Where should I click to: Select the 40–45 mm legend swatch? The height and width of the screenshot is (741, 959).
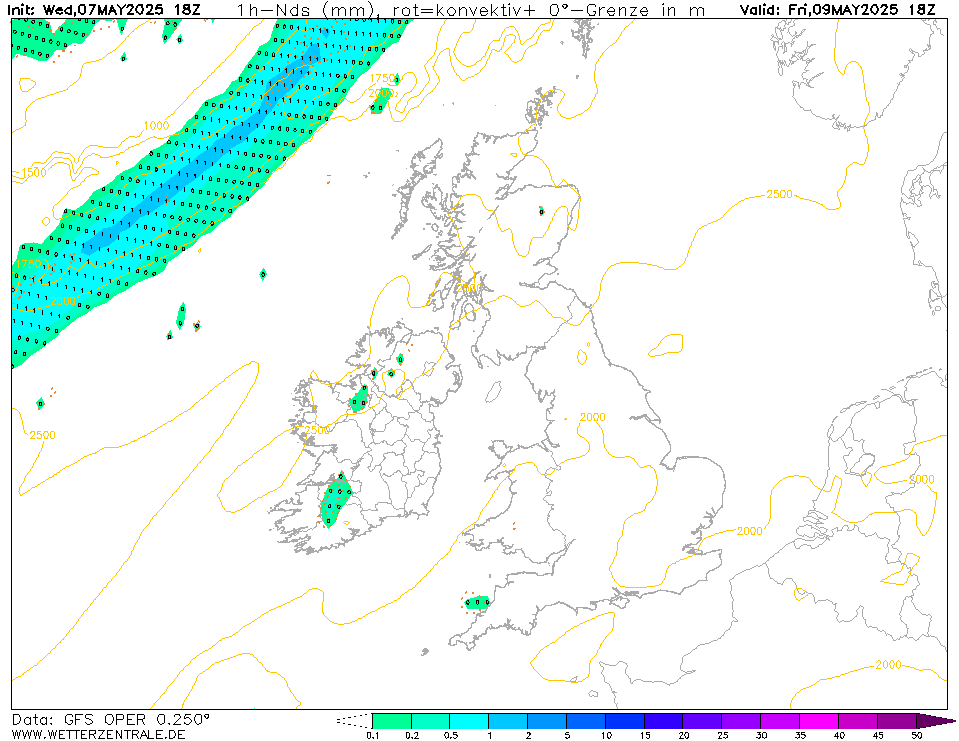coord(857,721)
